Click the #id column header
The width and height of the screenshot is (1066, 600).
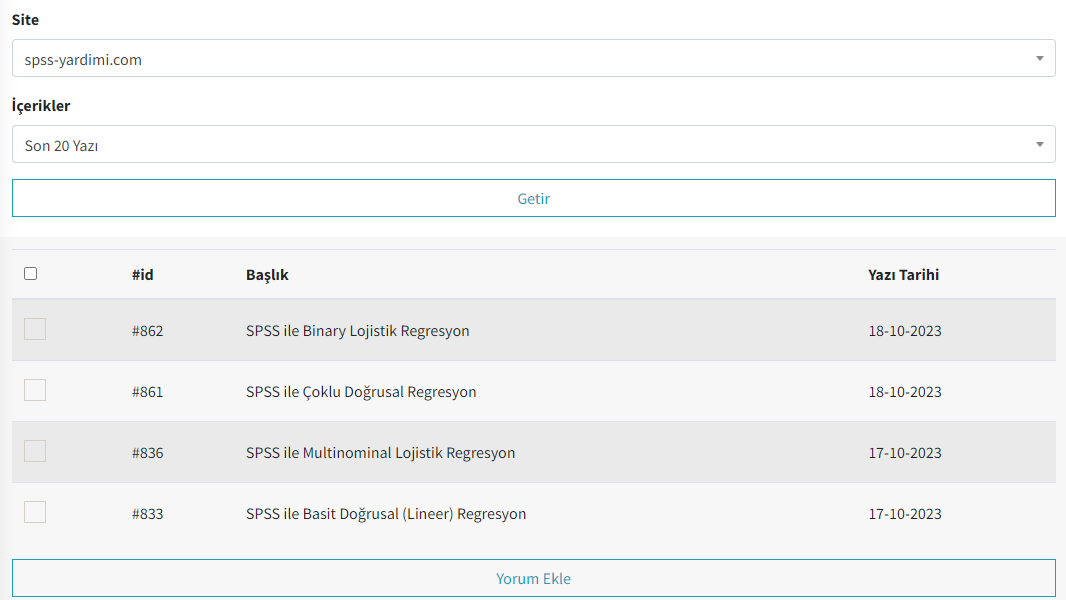click(143, 275)
